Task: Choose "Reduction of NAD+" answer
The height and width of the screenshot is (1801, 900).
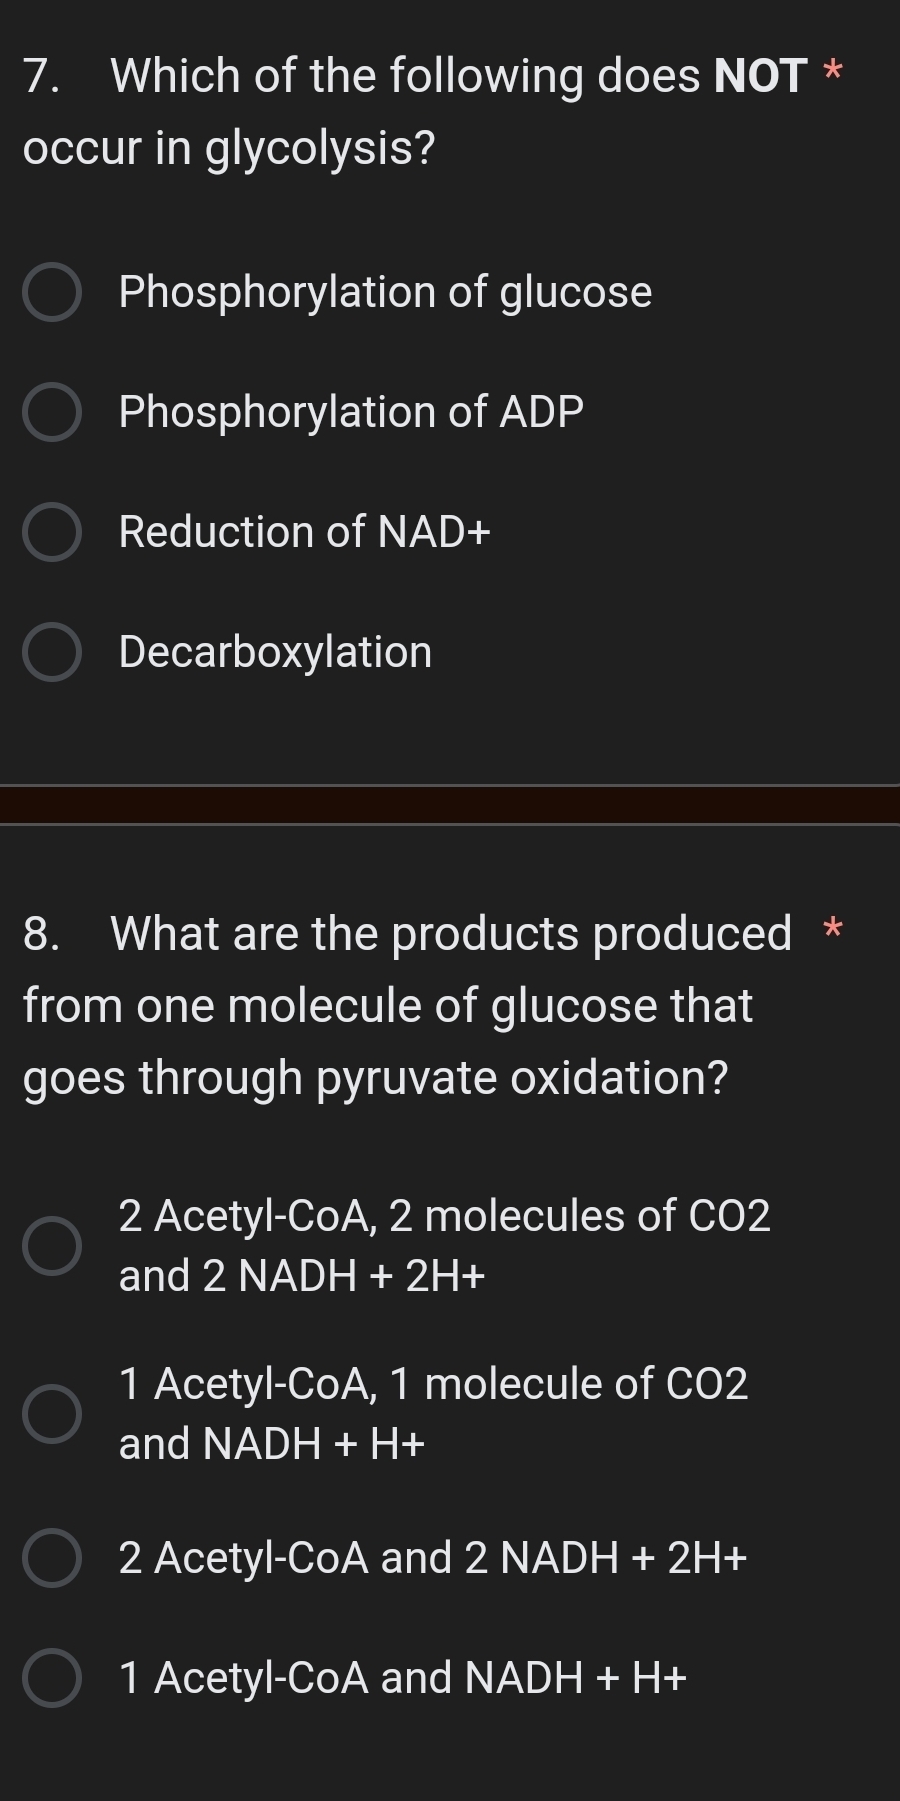Action: coord(54,533)
